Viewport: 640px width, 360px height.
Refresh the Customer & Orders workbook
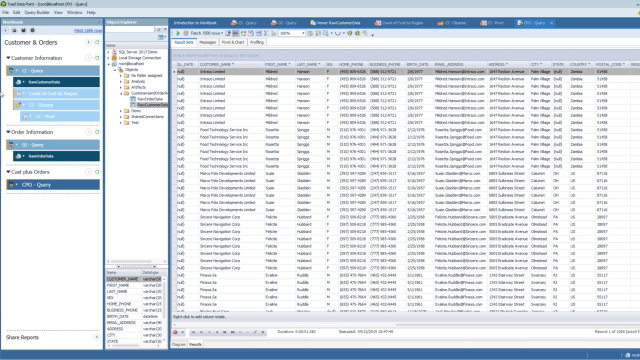click(97, 42)
